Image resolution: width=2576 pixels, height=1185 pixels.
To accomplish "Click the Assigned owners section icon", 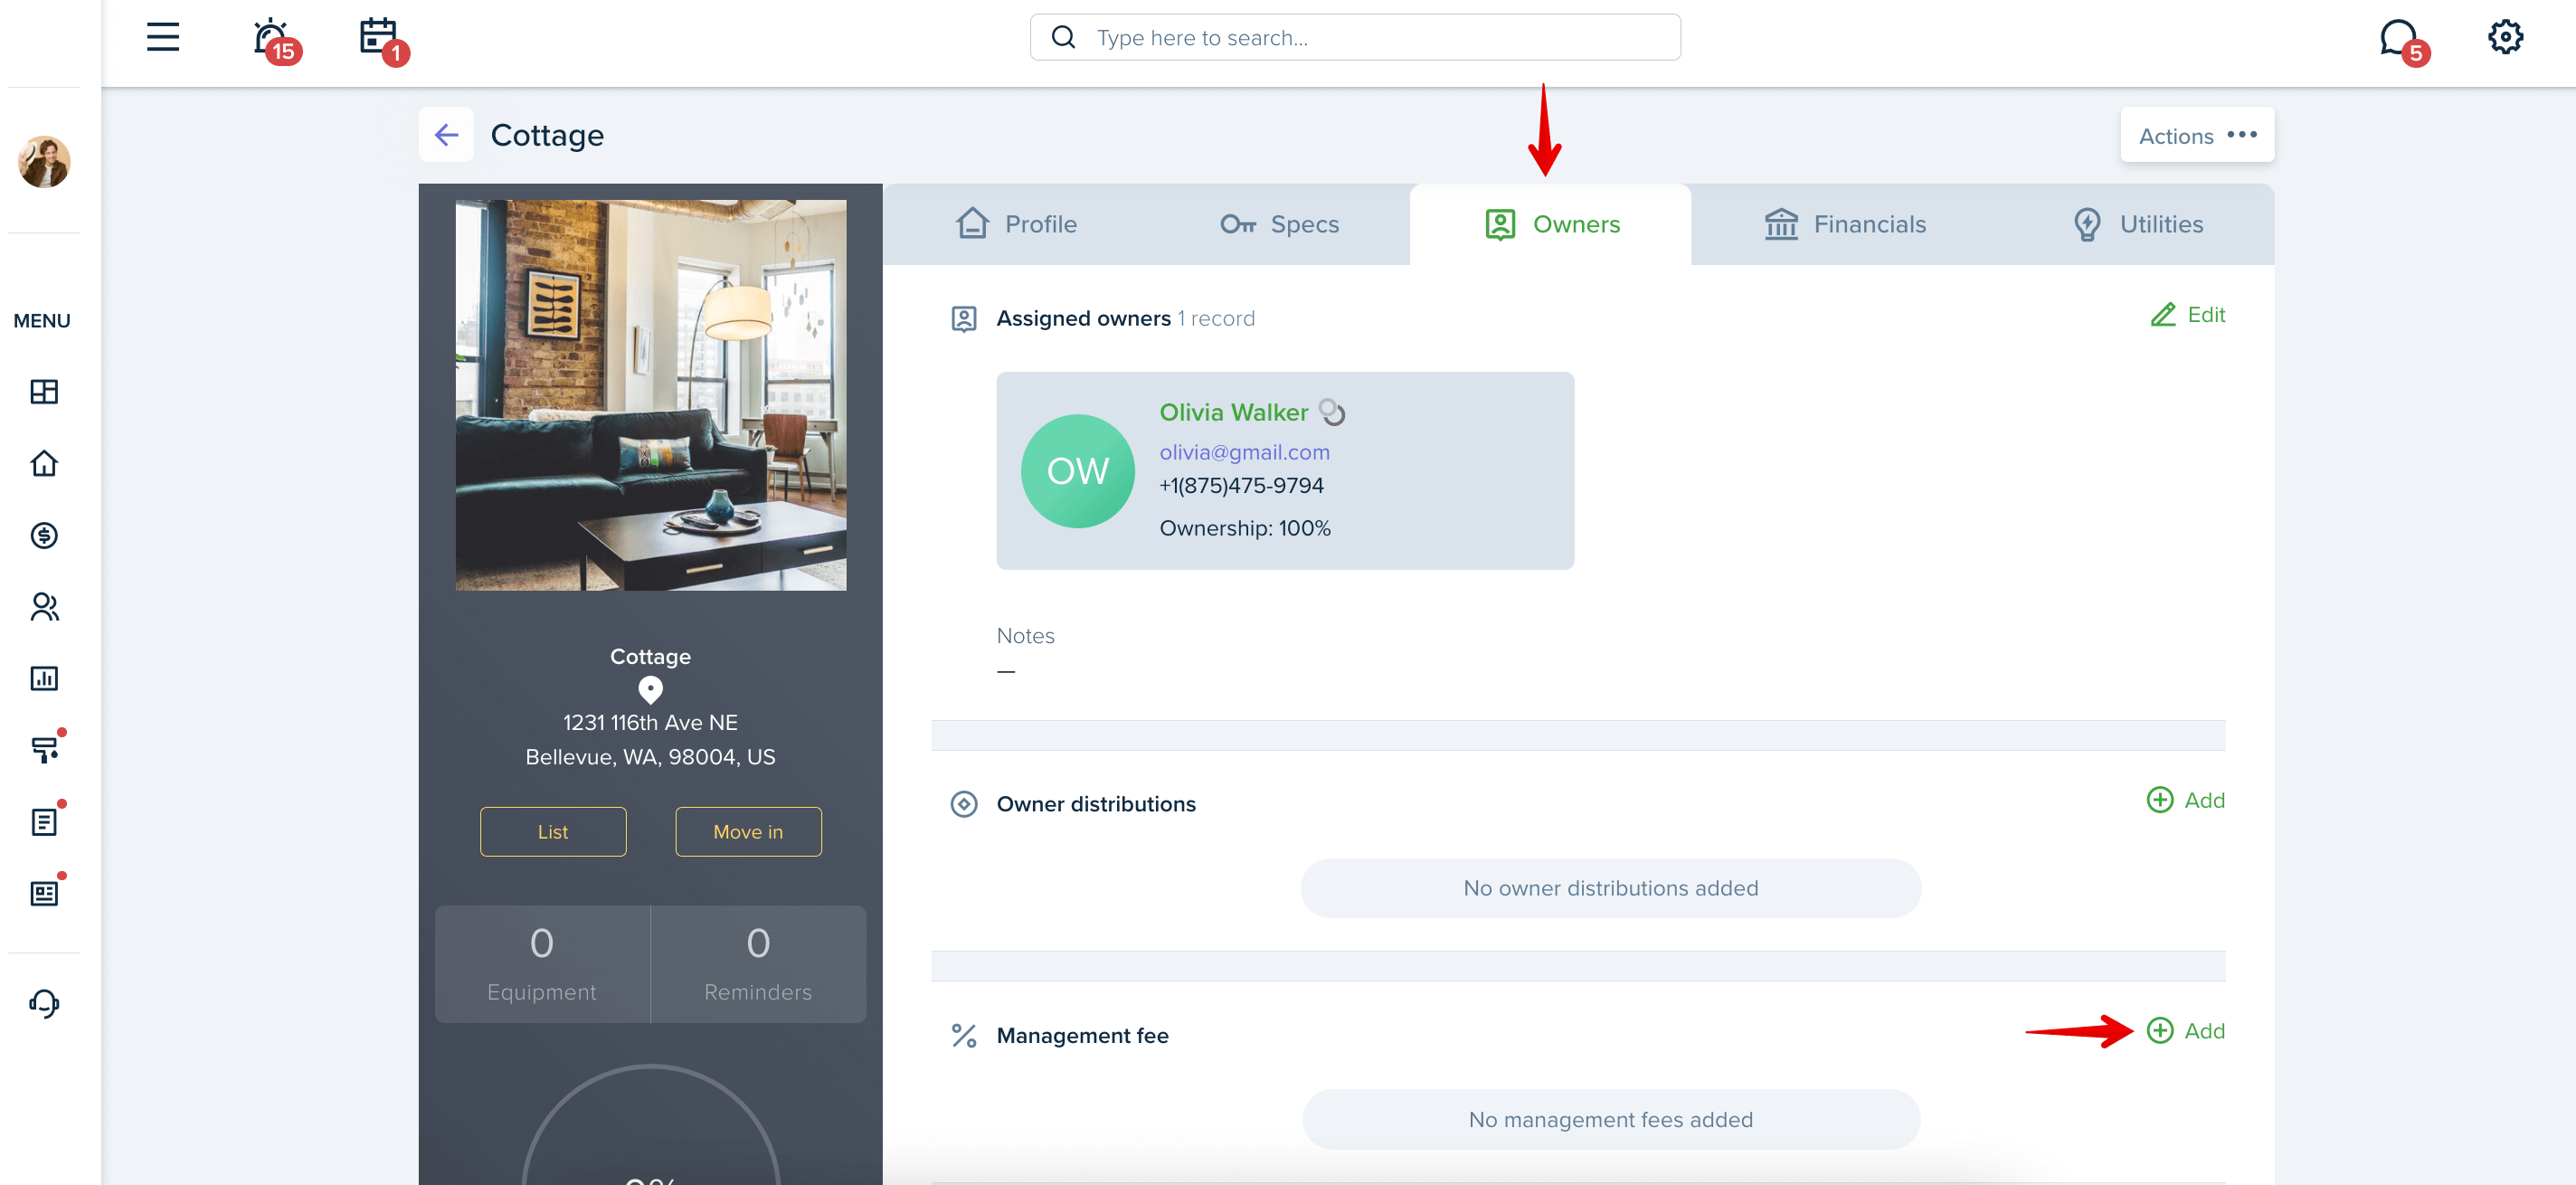I will click(x=963, y=319).
